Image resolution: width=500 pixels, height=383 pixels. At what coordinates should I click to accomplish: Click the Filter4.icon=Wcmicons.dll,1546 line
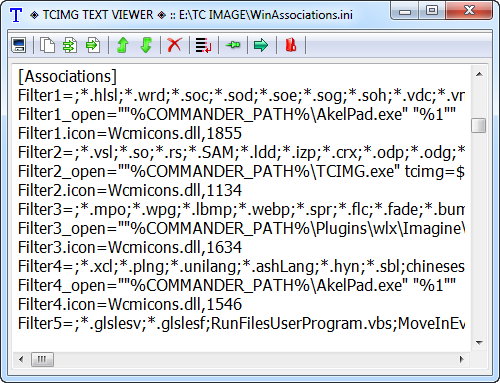tap(130, 305)
